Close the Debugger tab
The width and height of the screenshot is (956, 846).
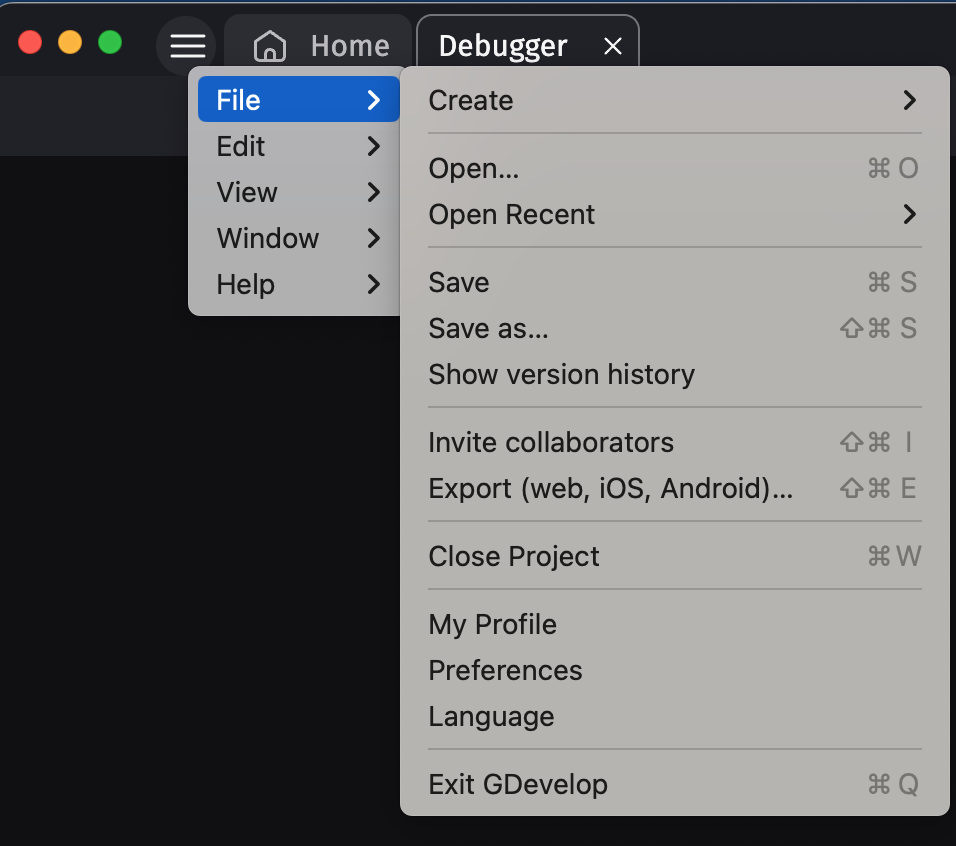pyautogui.click(x=613, y=45)
